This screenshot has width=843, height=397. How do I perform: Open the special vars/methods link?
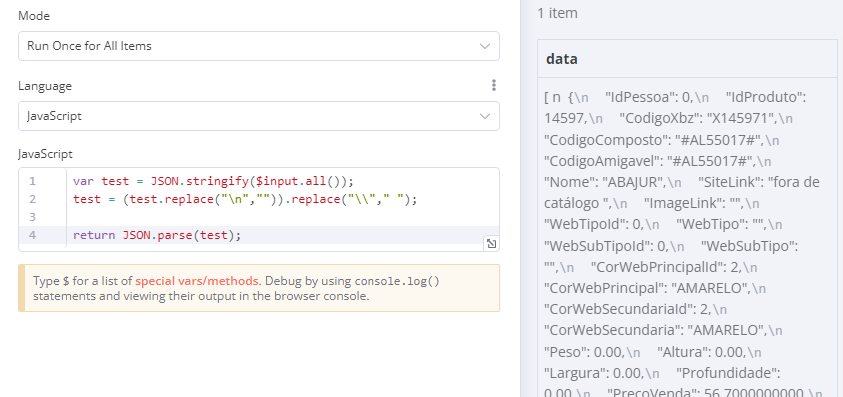click(197, 281)
